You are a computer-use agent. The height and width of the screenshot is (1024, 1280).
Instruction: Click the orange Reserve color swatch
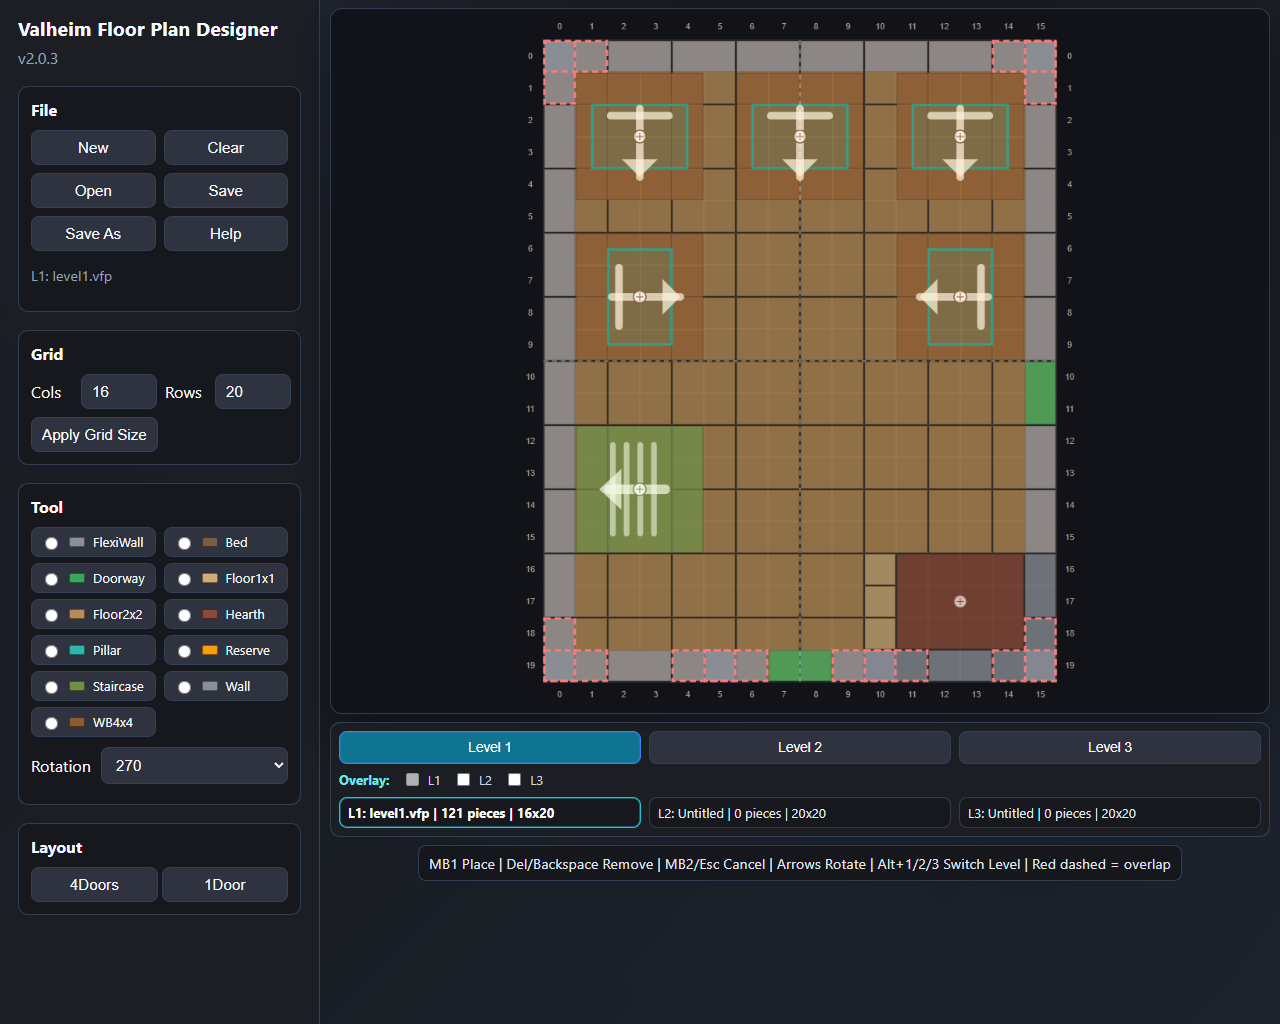coord(210,650)
